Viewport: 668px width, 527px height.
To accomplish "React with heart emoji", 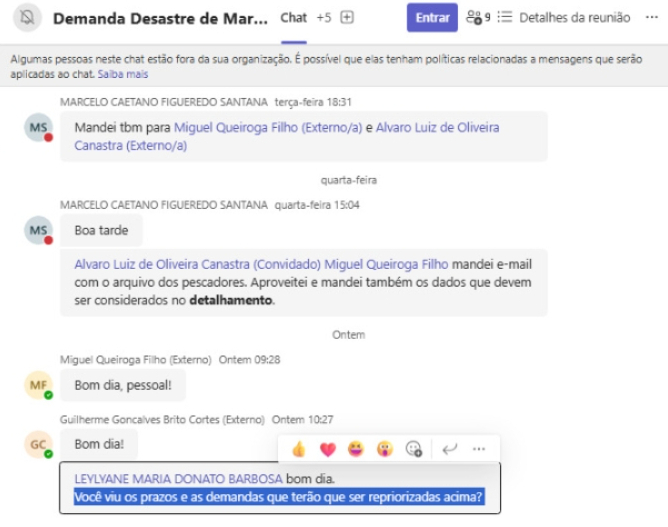I will point(328,449).
